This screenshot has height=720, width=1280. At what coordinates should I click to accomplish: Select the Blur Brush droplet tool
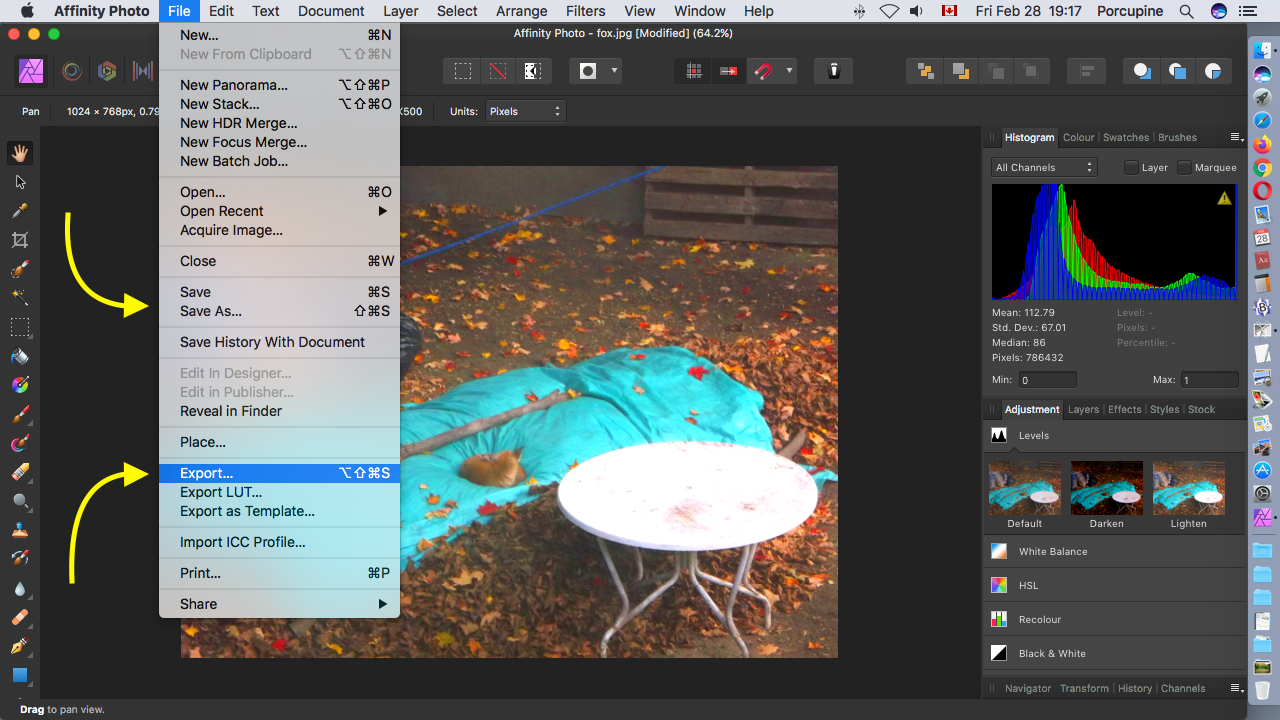tap(19, 589)
